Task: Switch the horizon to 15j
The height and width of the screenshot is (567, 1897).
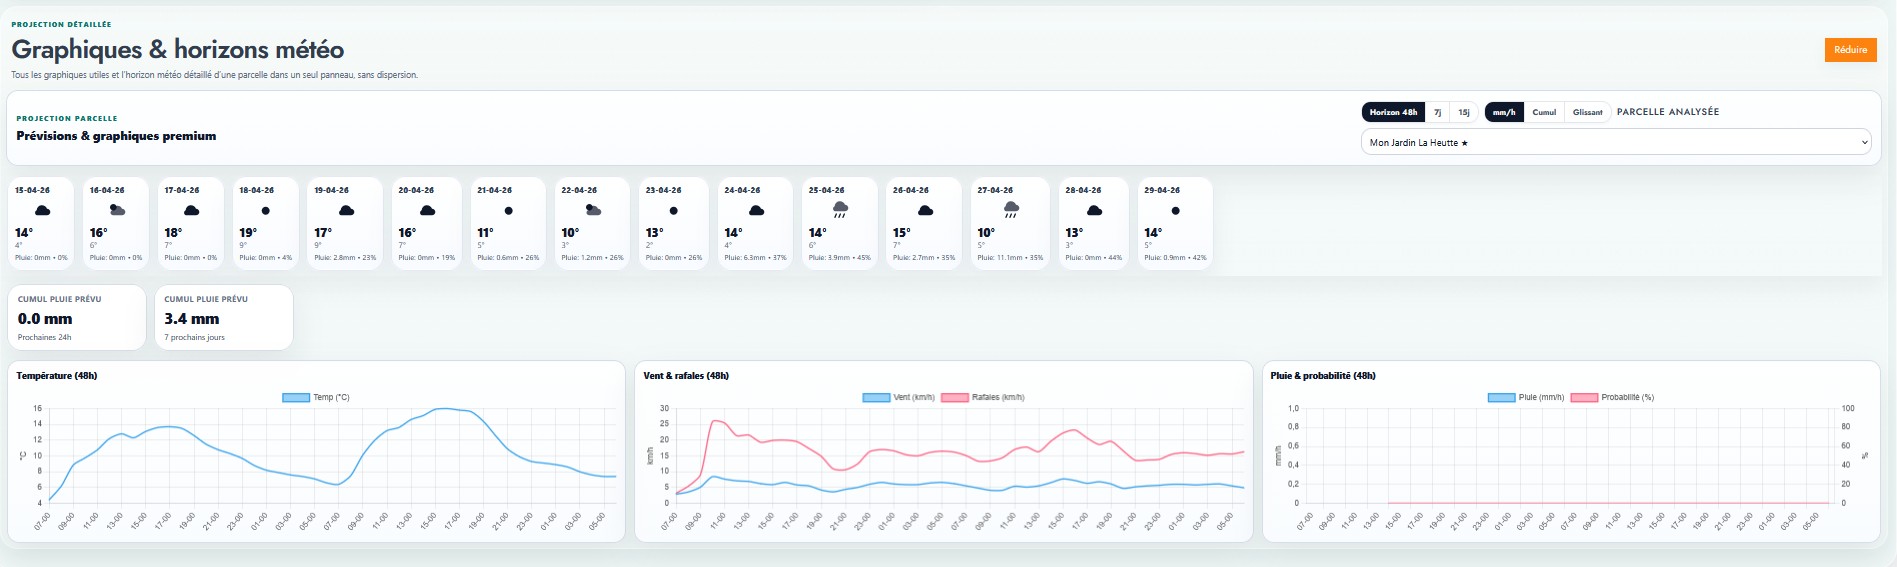Action: click(1463, 112)
